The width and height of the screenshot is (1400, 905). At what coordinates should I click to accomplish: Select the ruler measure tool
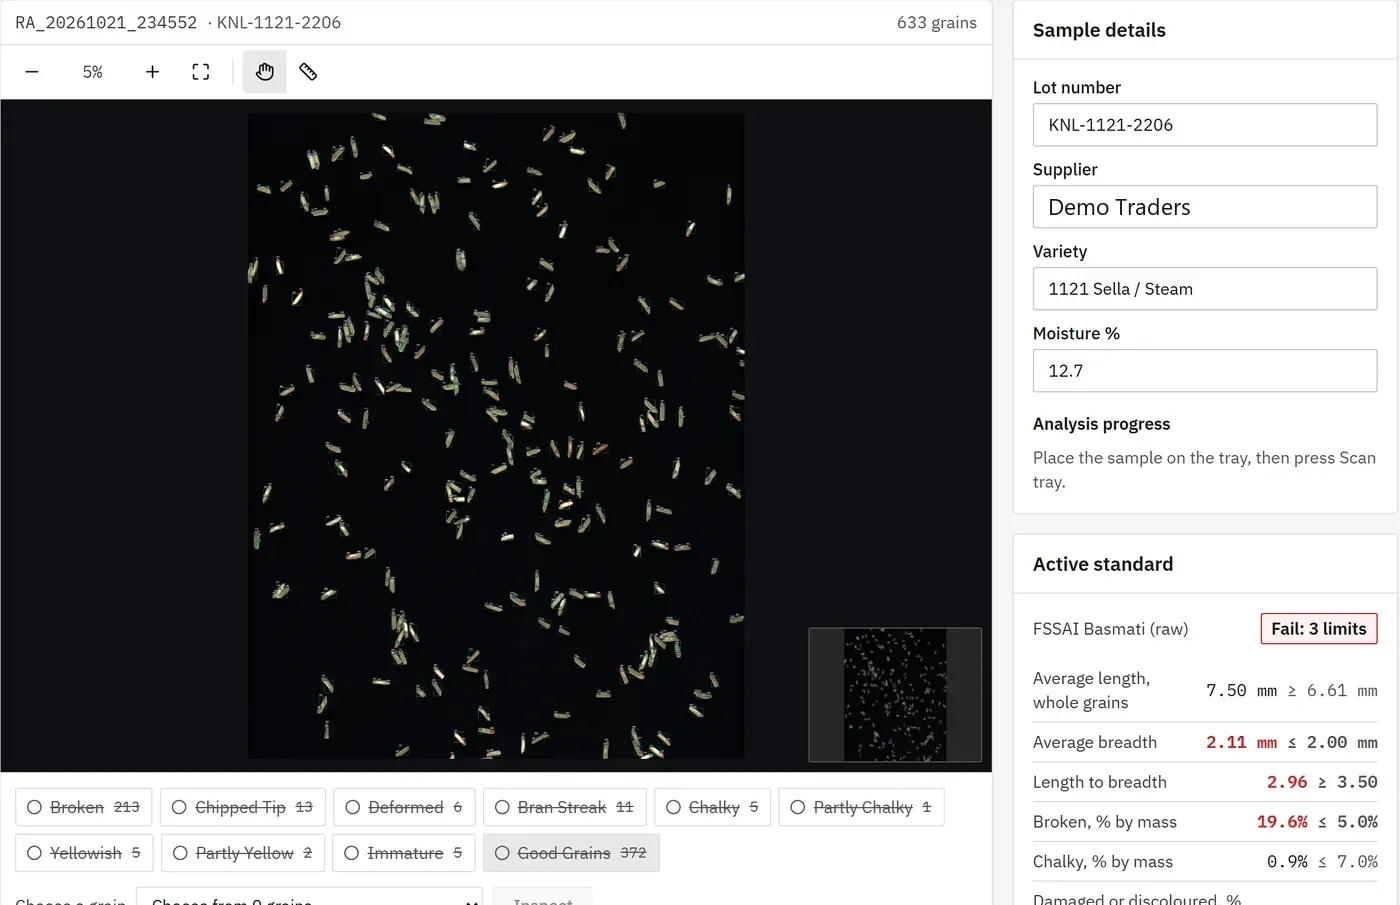(x=308, y=72)
